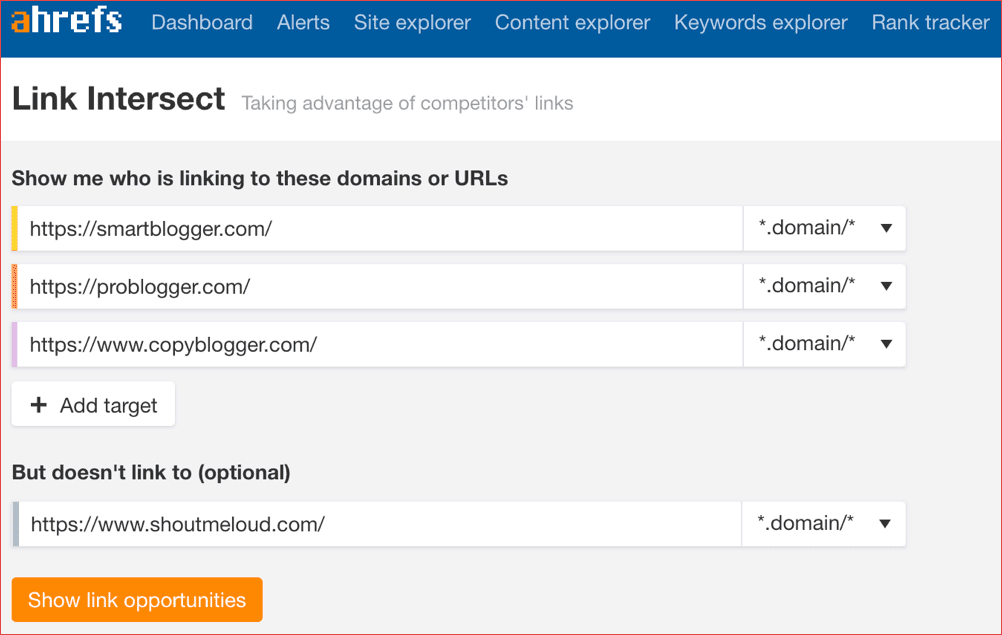This screenshot has height=635, width=1002.
Task: Select the copyblogger.com URL input
Action: [x=380, y=344]
